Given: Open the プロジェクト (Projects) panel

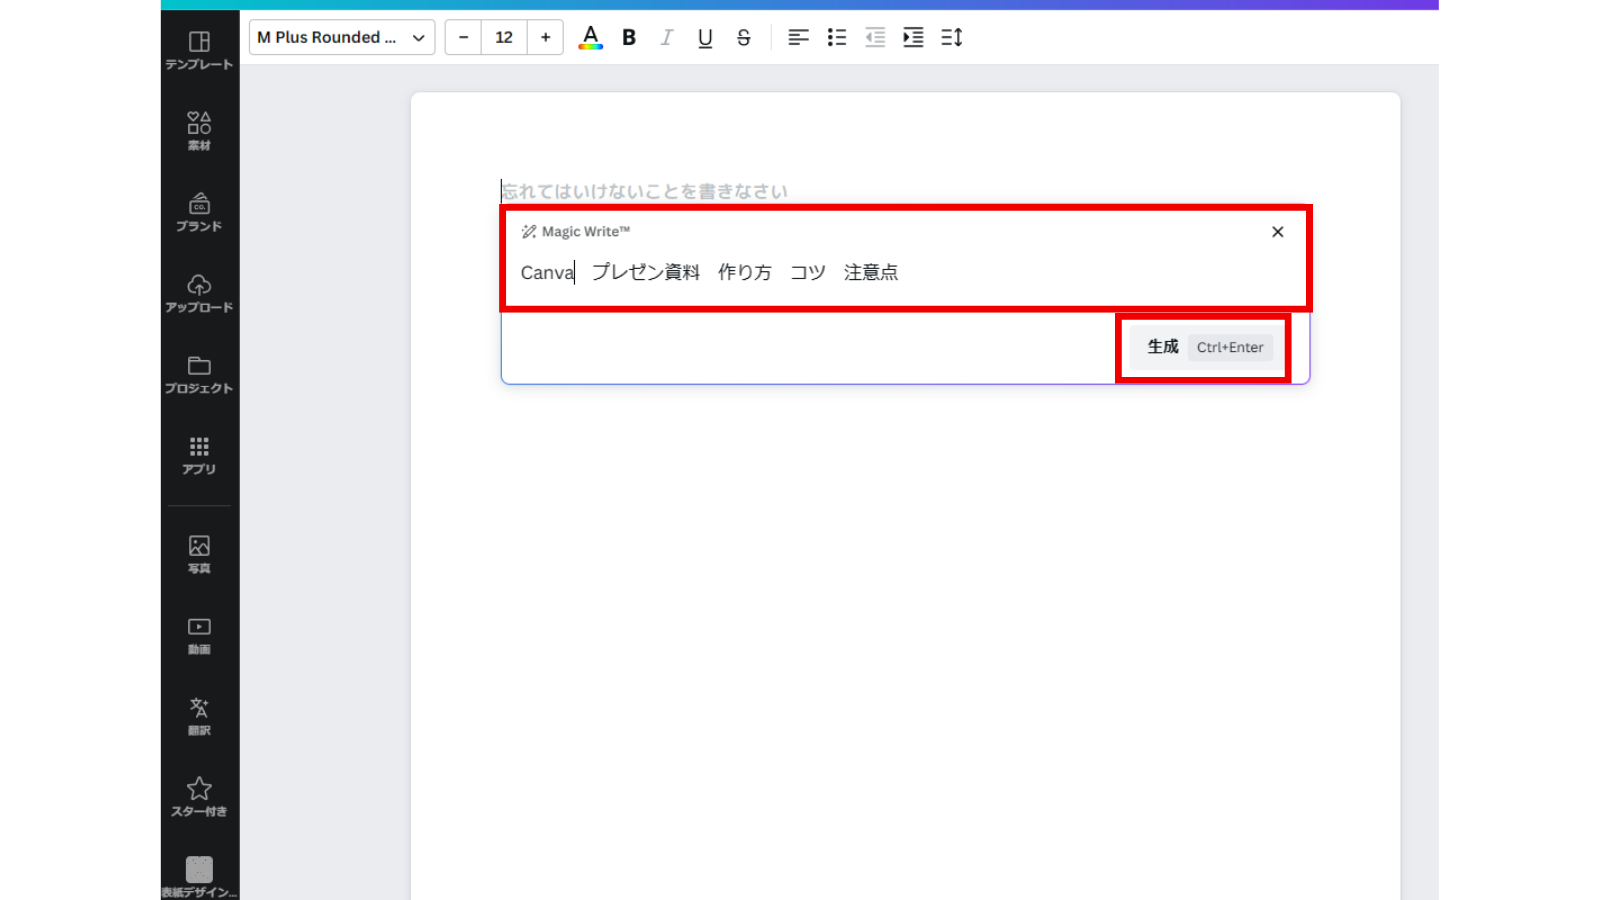Looking at the screenshot, I should point(199,374).
